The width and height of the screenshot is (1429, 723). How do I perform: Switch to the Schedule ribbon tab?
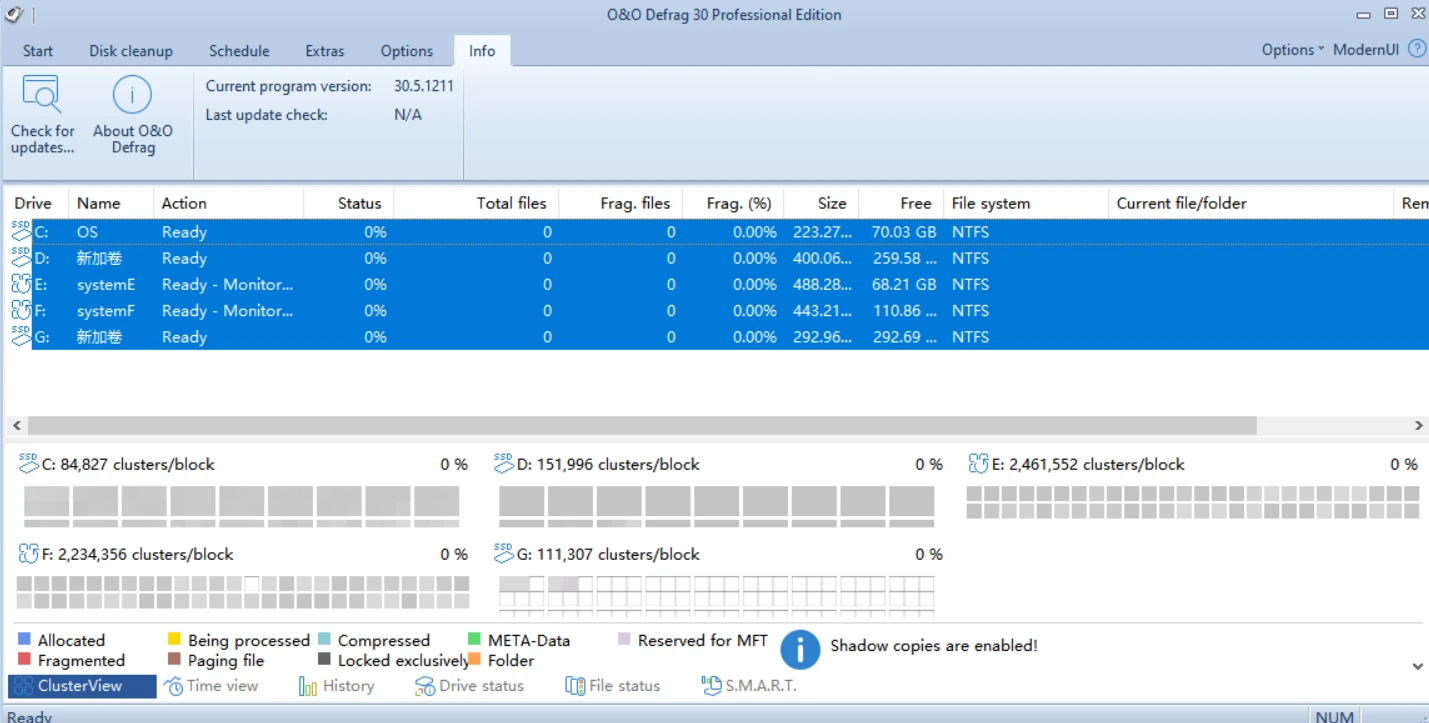click(239, 51)
